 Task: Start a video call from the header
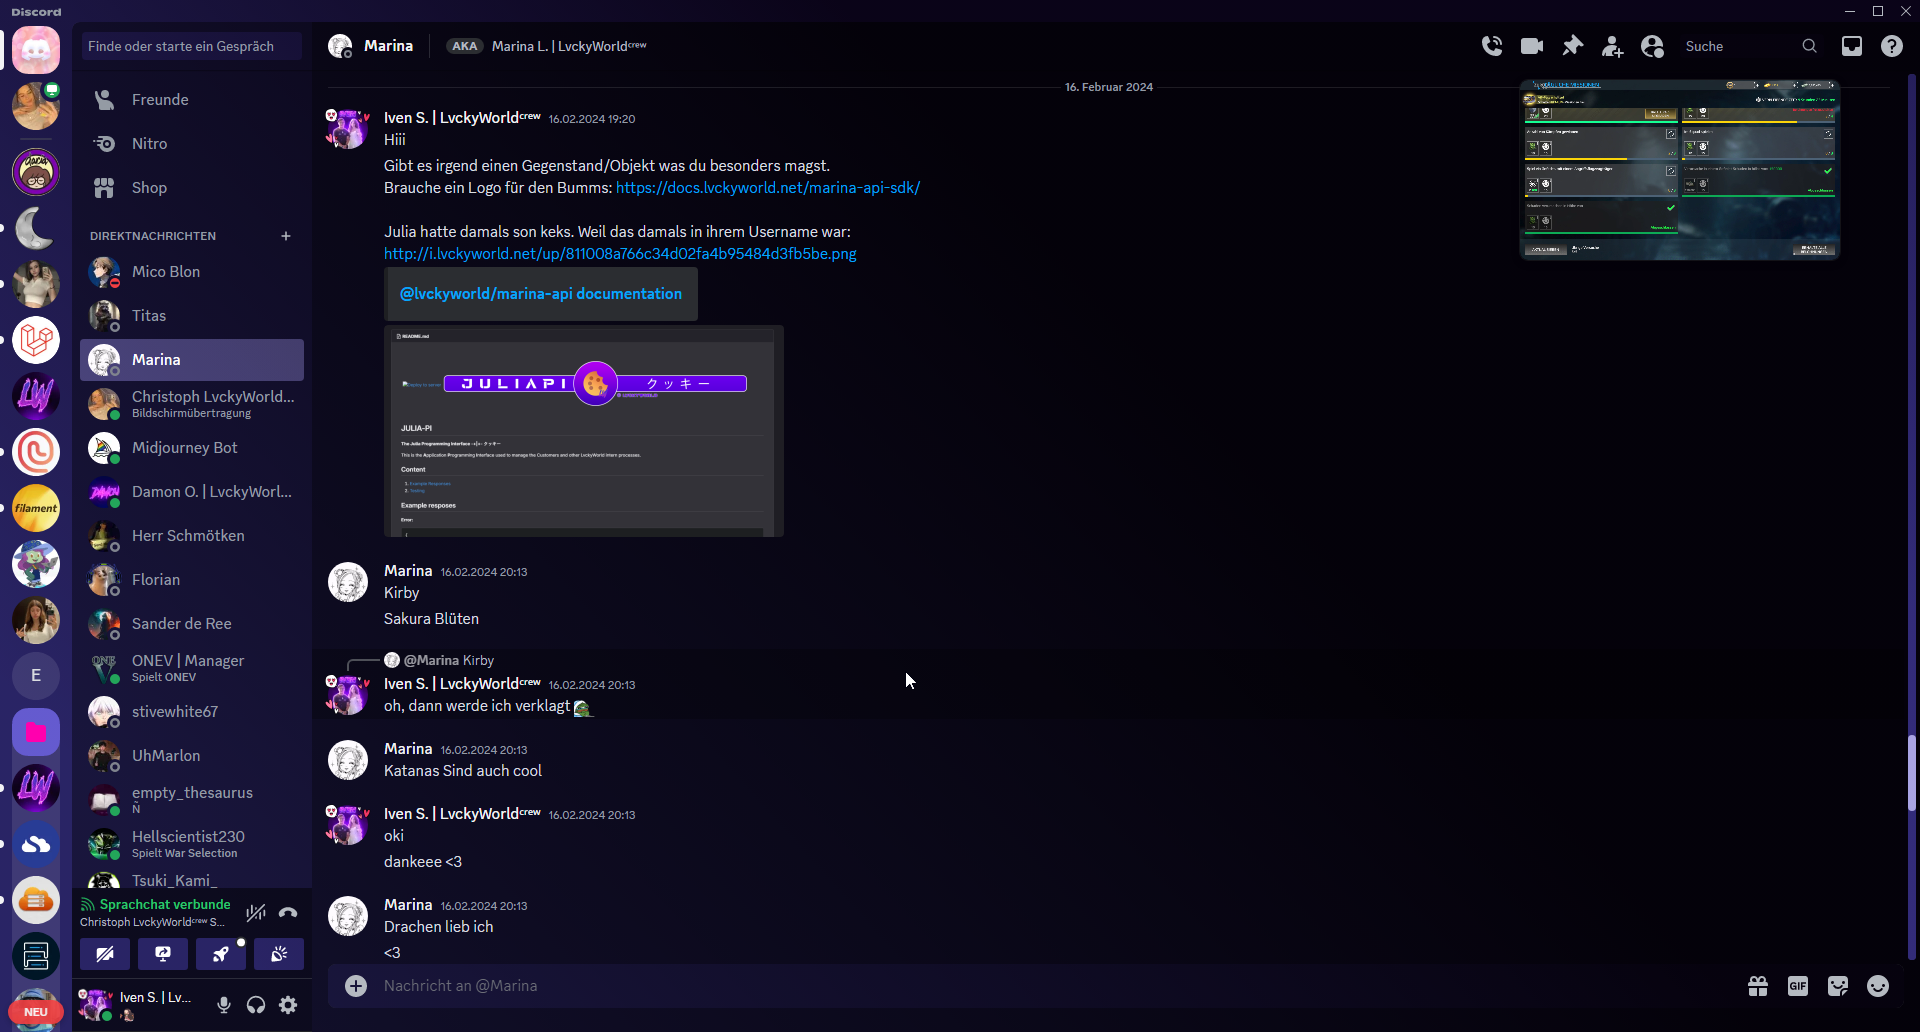coord(1532,46)
